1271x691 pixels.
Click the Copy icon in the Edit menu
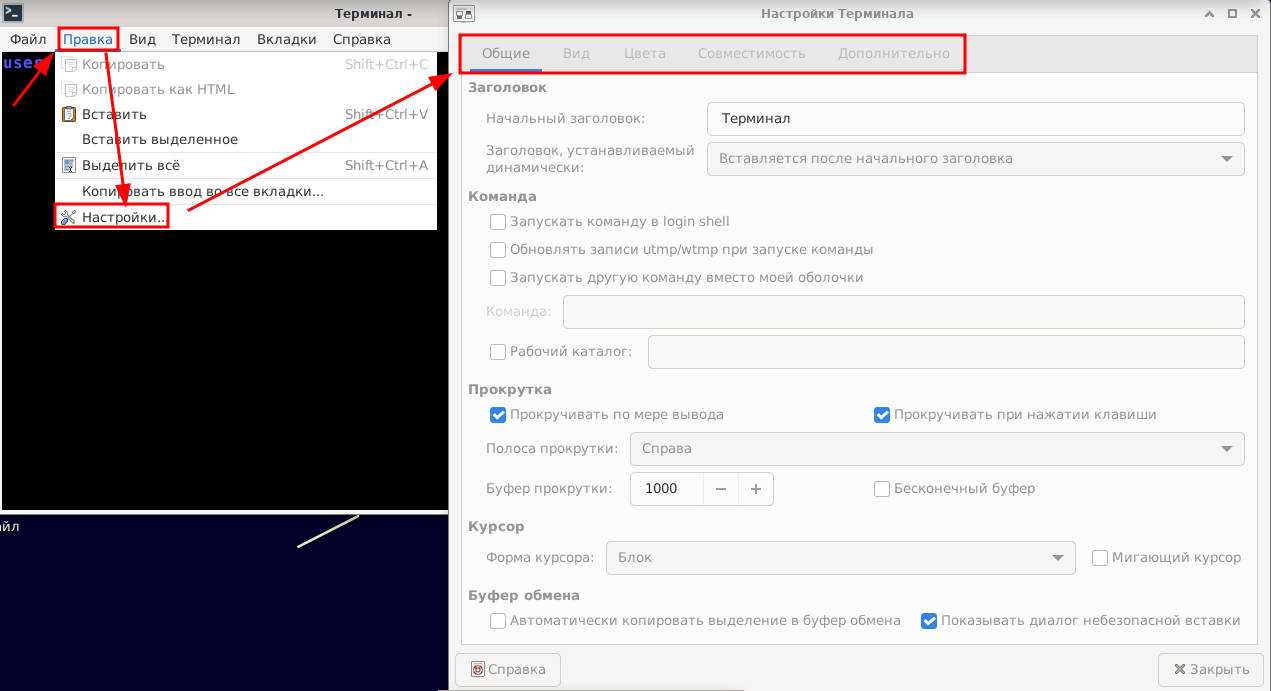pyautogui.click(x=69, y=64)
